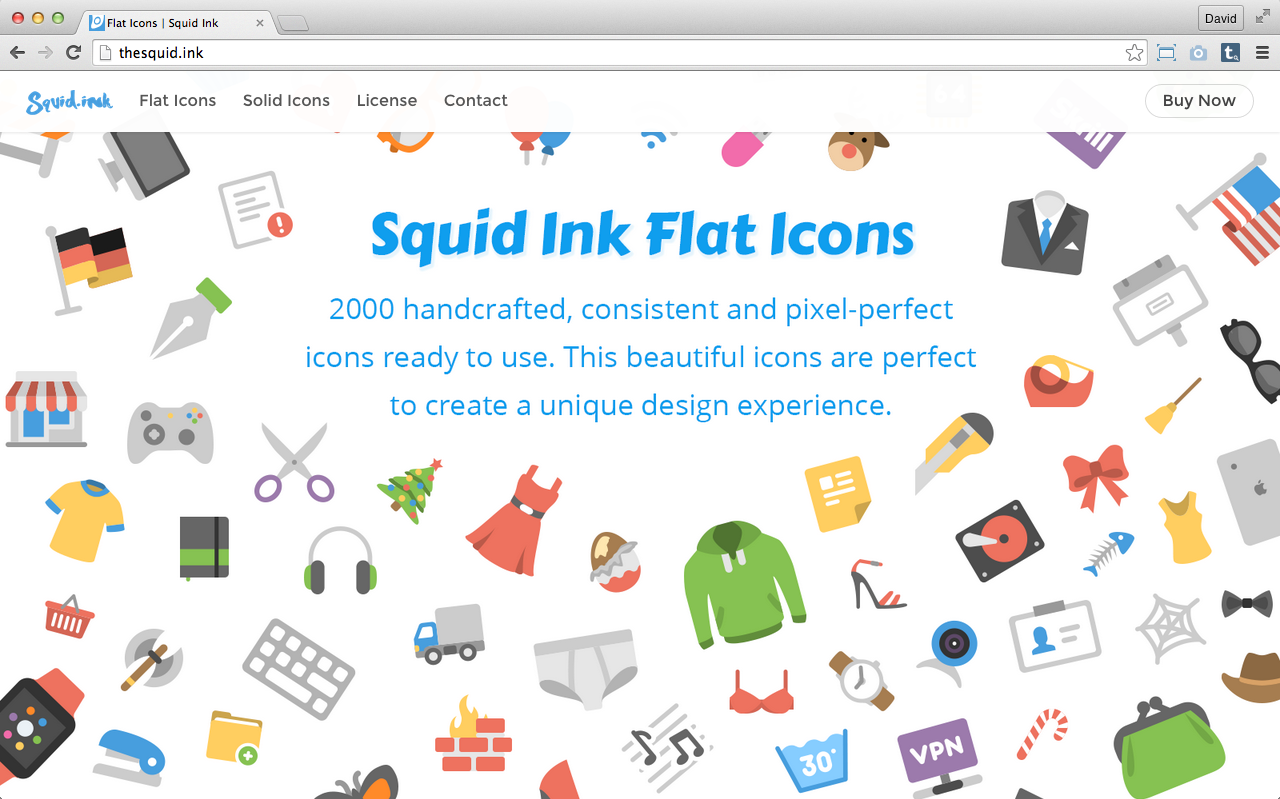Click the green headphones icon
The width and height of the screenshot is (1280, 799).
click(x=340, y=561)
